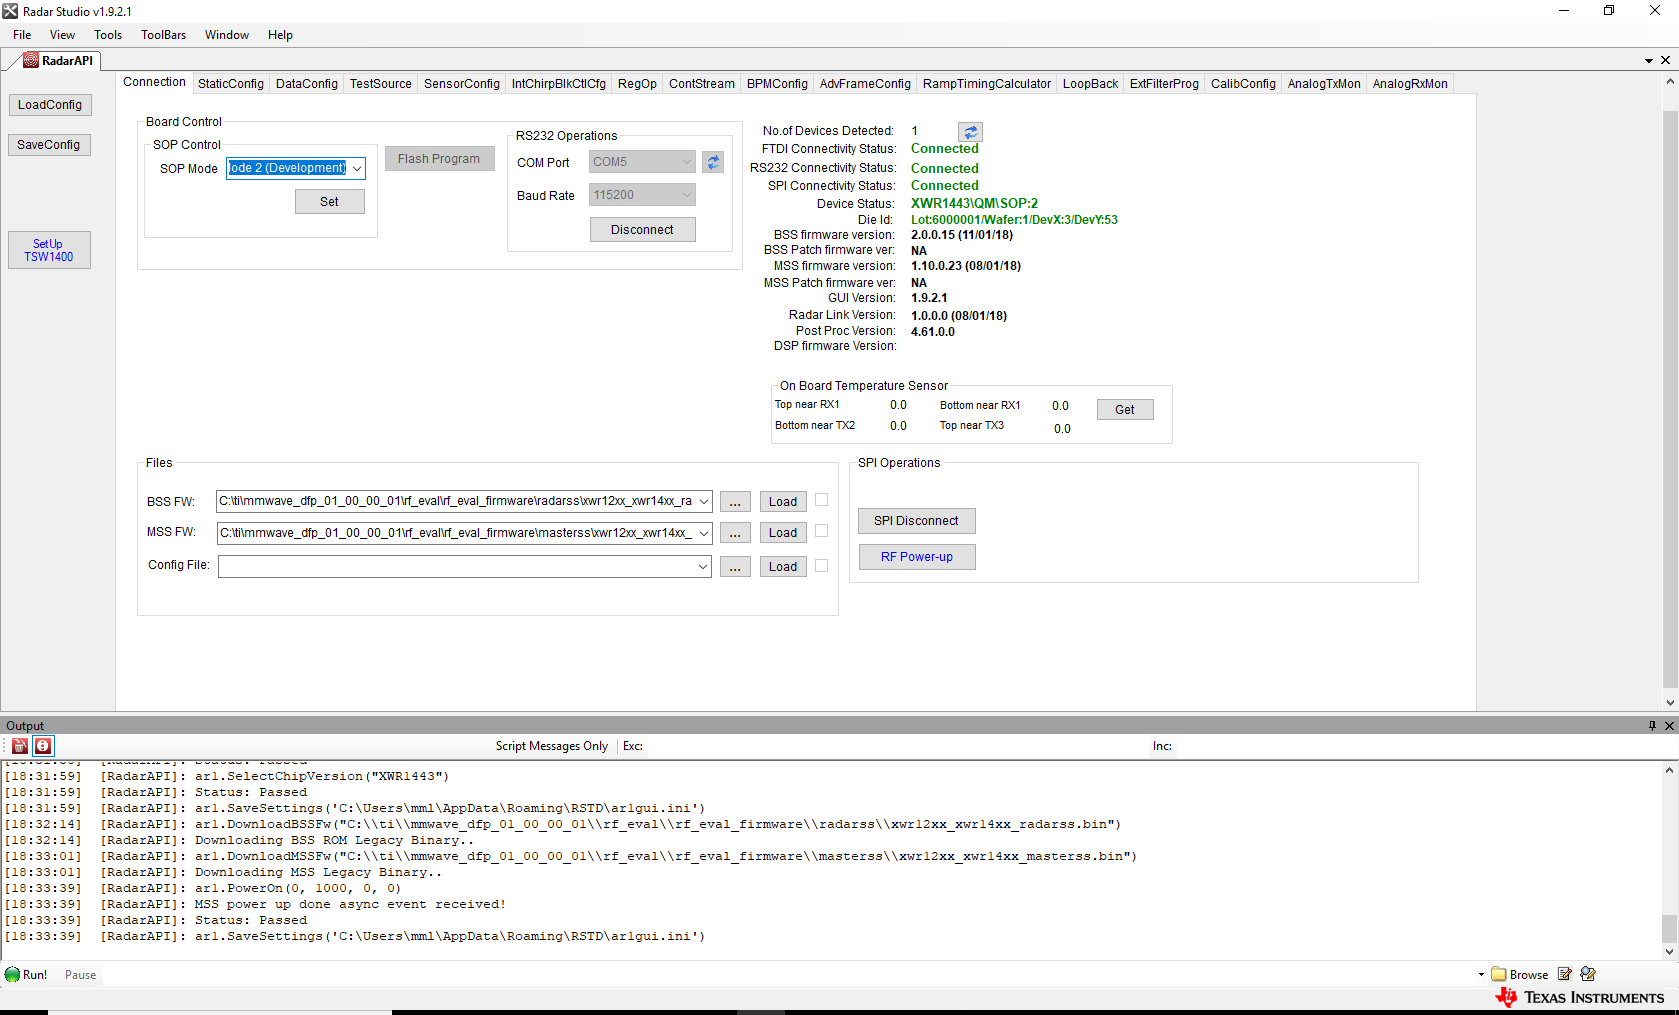
Task: Switch to the RegOp tab
Action: click(x=637, y=84)
